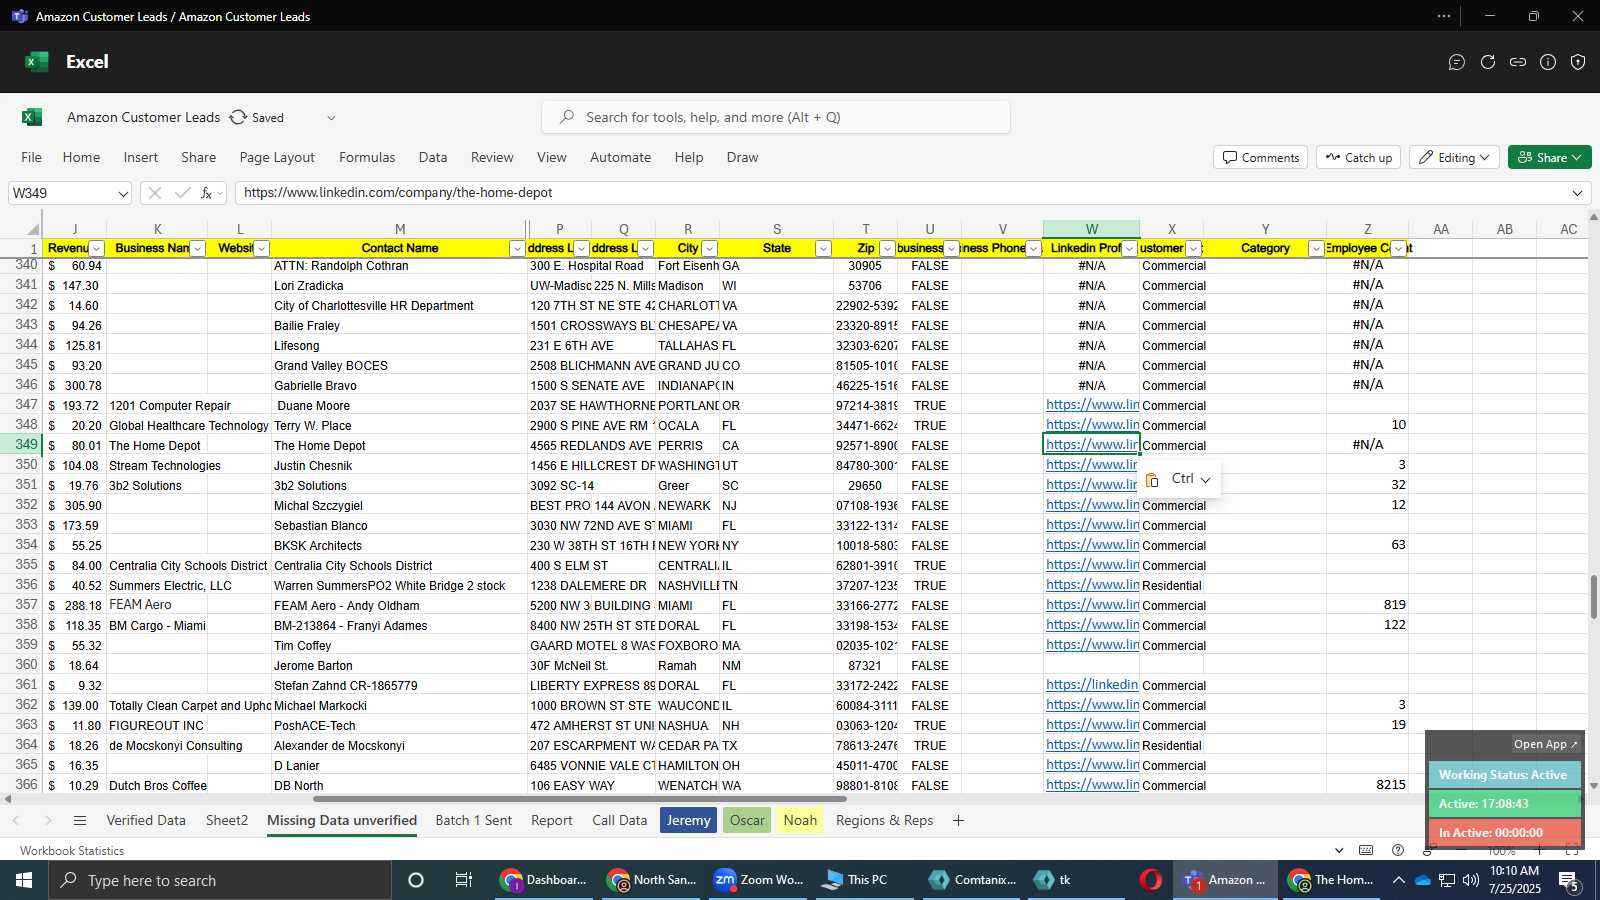Expand the formula bar chevron
The height and width of the screenshot is (900, 1600).
tap(1577, 193)
